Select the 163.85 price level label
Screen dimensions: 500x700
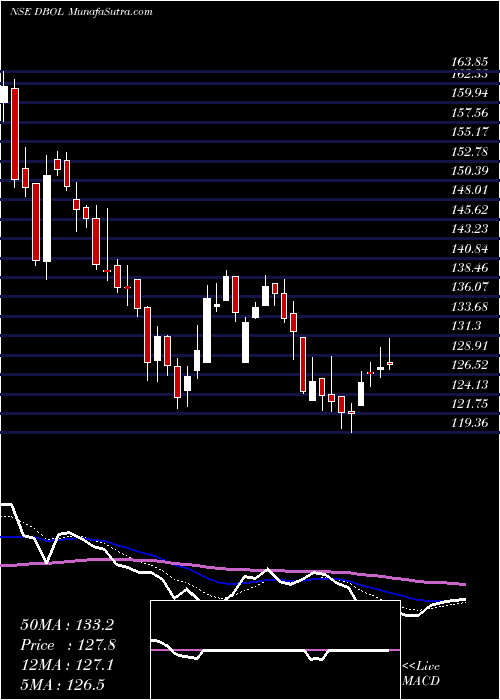coord(470,63)
